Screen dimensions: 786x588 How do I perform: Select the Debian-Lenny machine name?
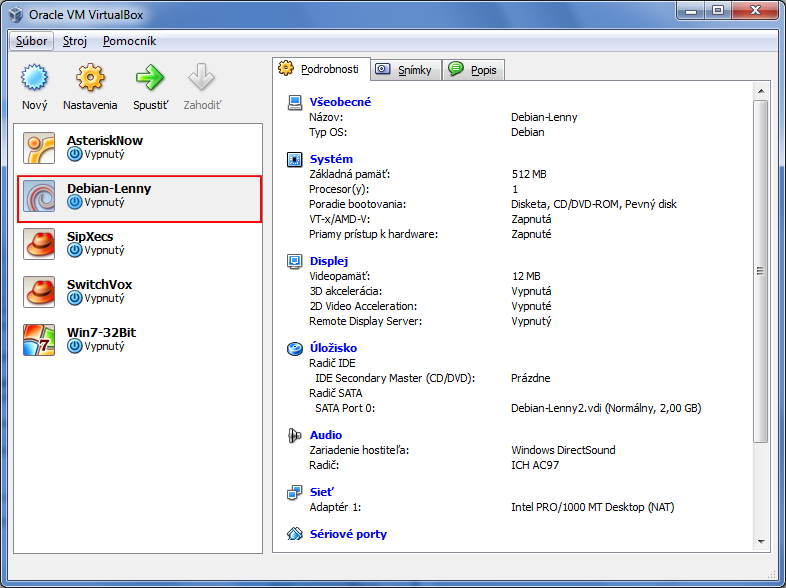click(x=109, y=188)
